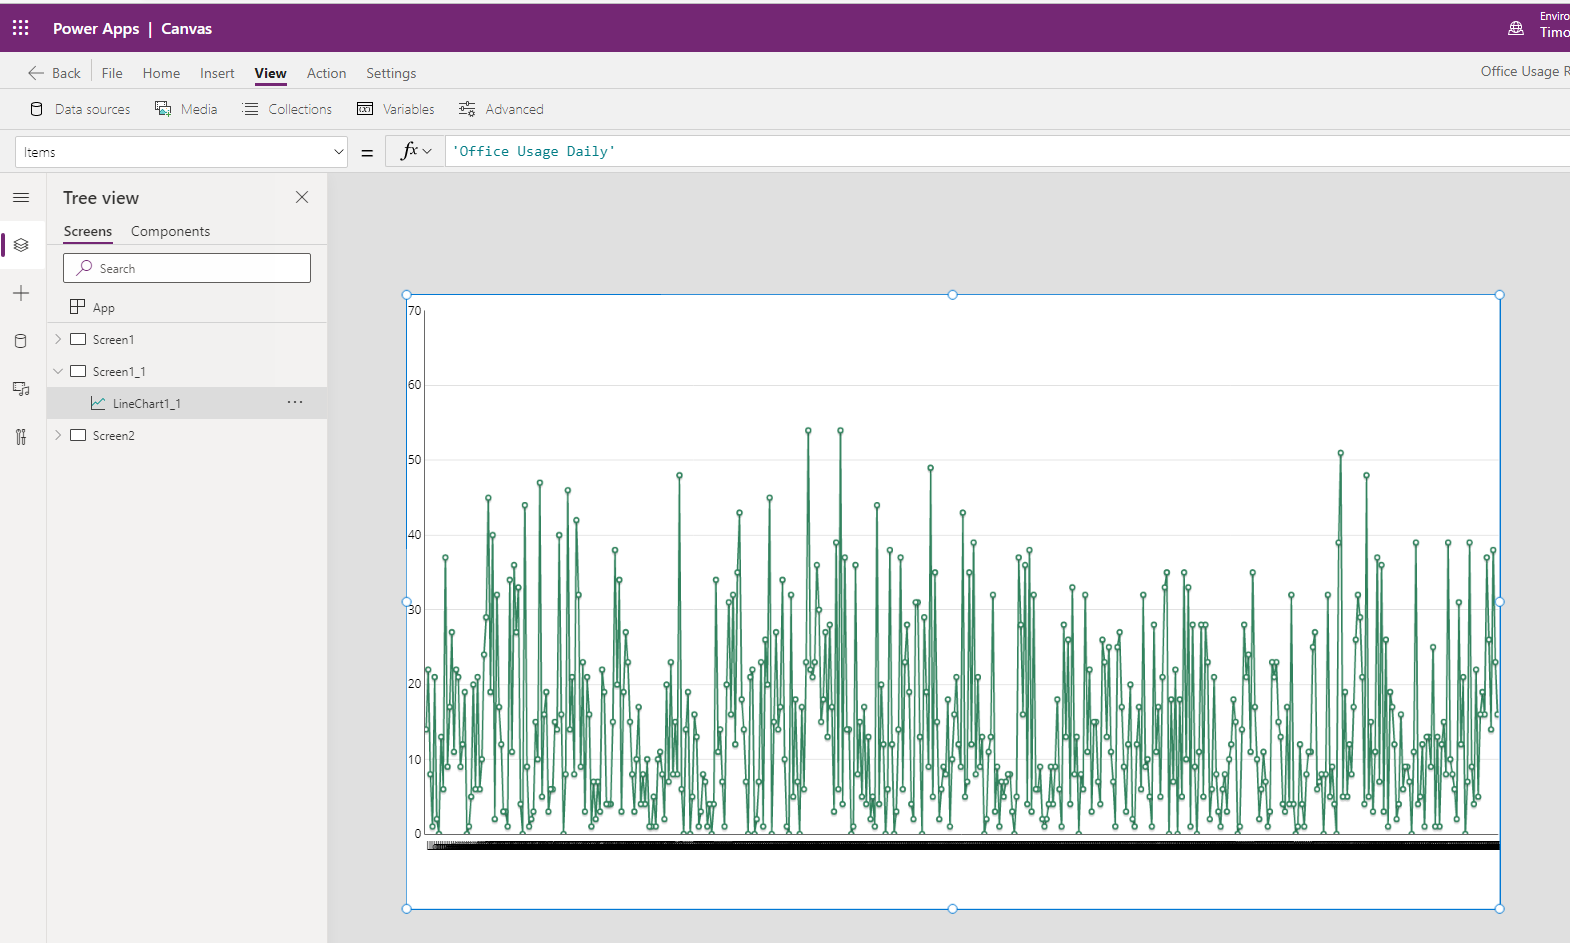Open the Collections ribbon item
The width and height of the screenshot is (1570, 943).
pos(287,109)
